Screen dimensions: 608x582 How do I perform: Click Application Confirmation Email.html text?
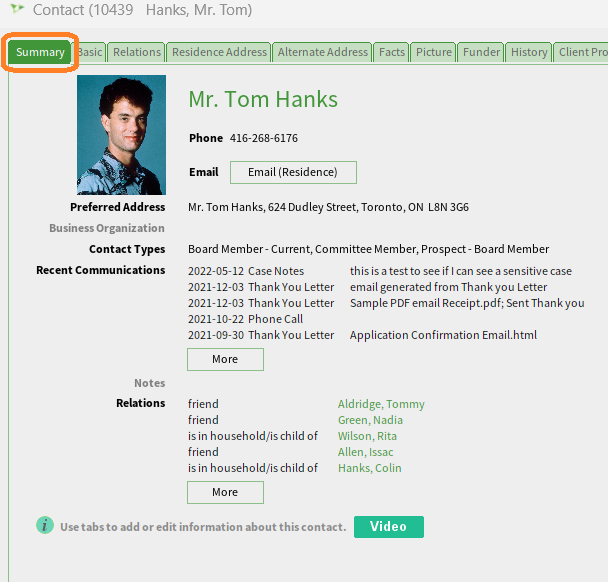click(443, 335)
